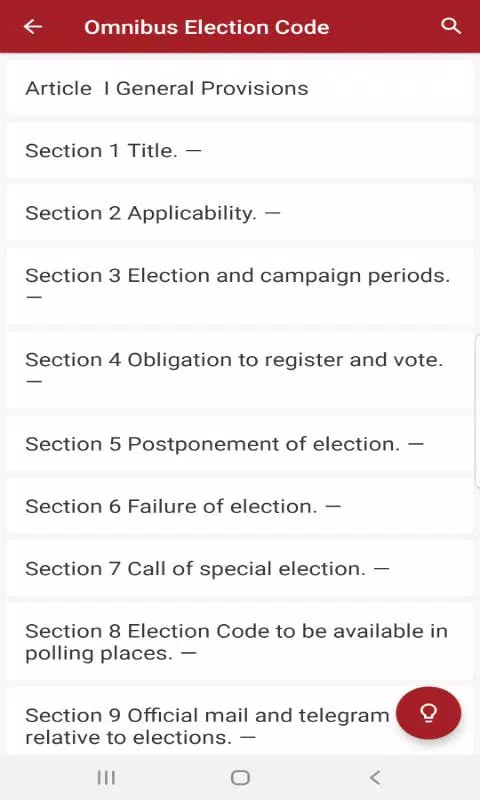View Section 6 Failure of election
Screen dimensions: 480x800
[x=240, y=506]
